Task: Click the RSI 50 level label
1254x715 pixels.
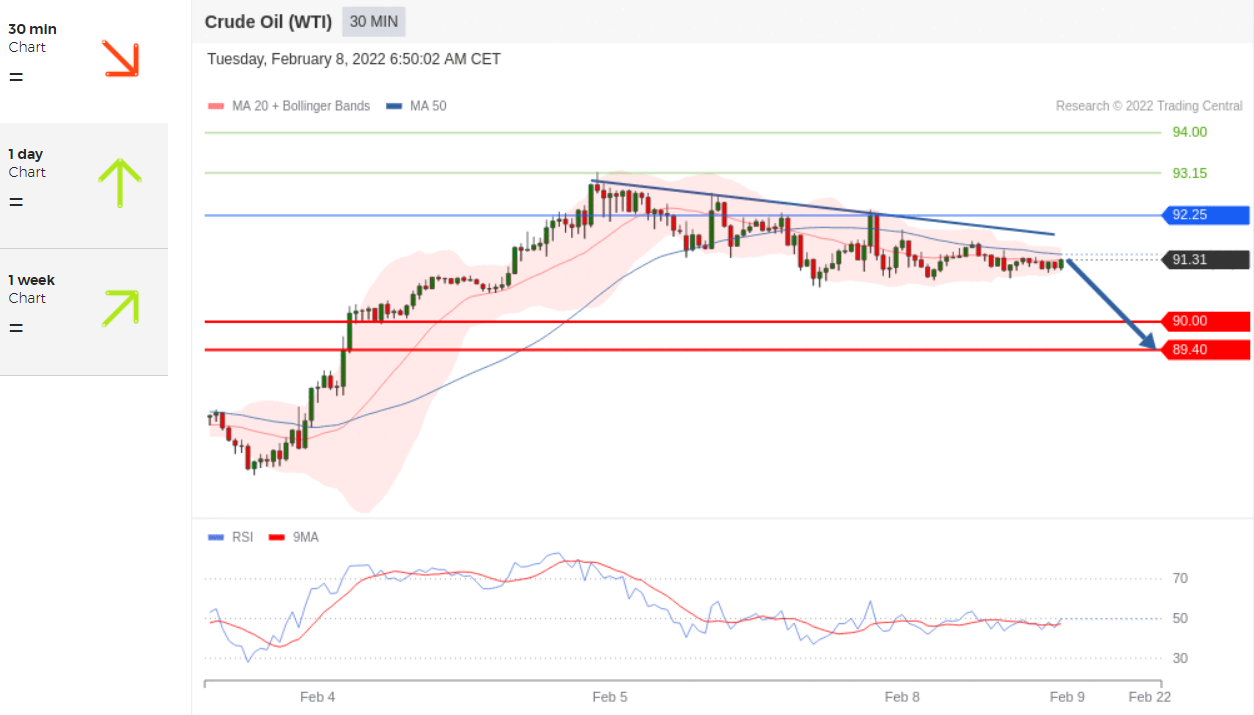Action: click(x=1180, y=618)
